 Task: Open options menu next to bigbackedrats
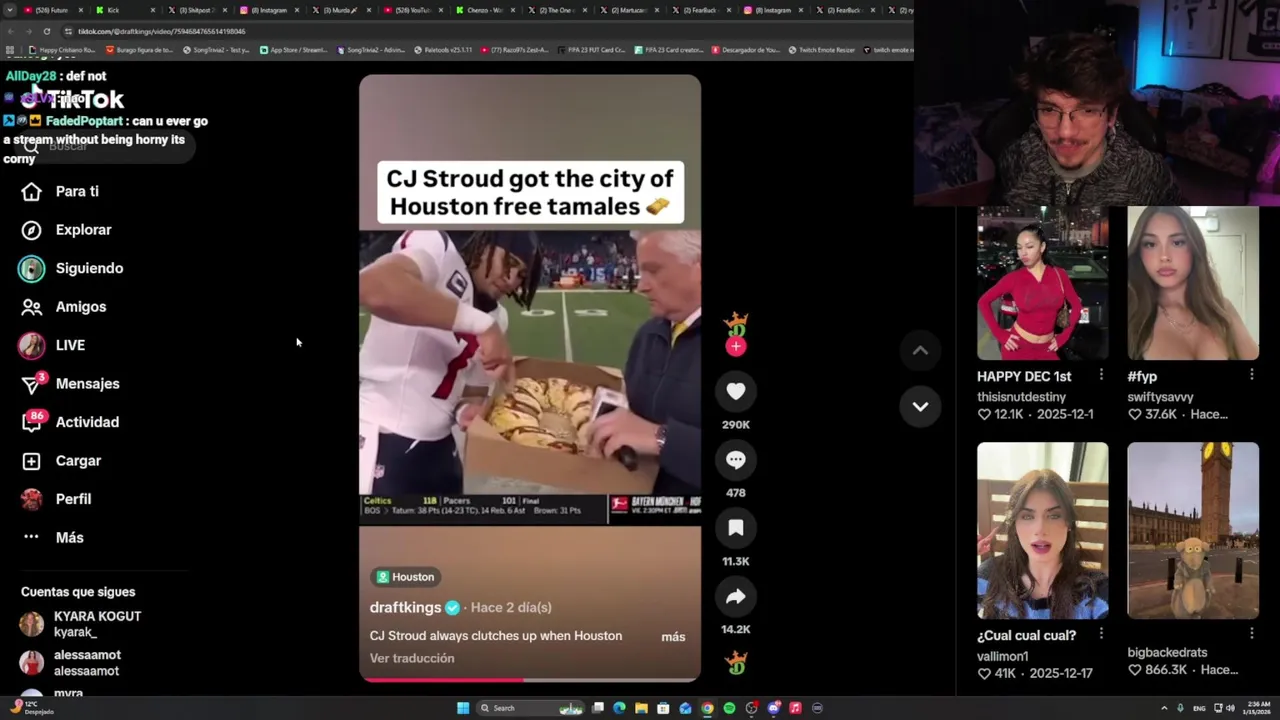pyautogui.click(x=1251, y=633)
